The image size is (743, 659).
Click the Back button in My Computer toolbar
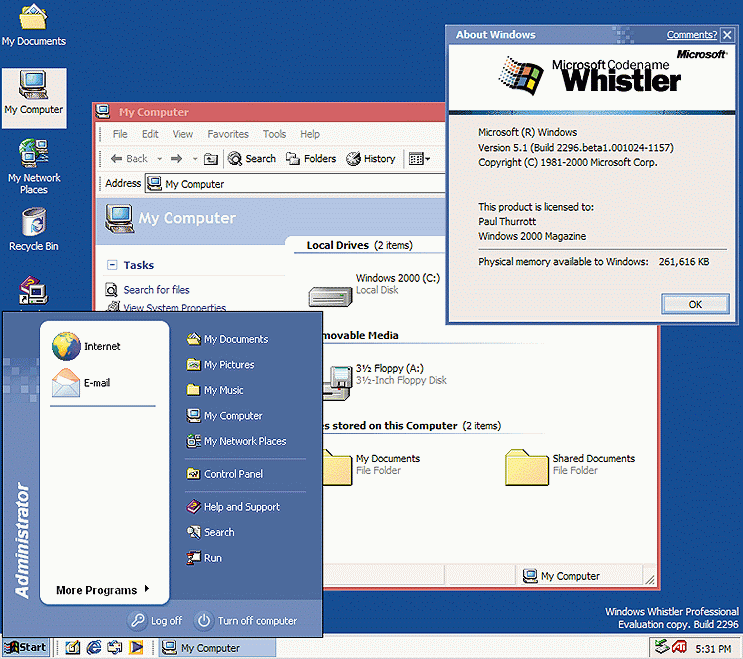point(129,159)
